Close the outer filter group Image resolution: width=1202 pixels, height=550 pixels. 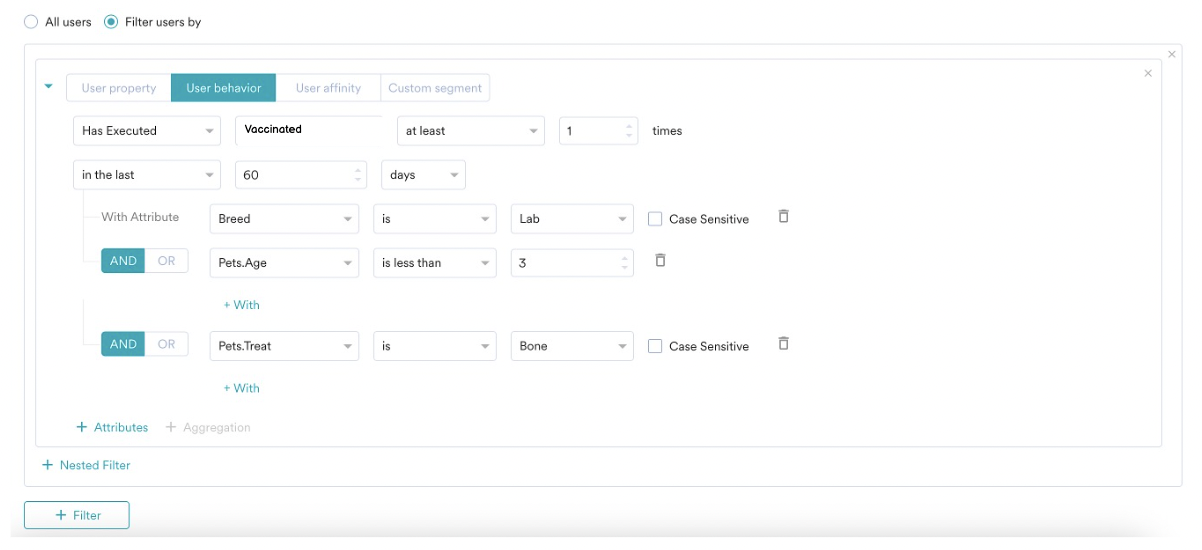click(1172, 54)
